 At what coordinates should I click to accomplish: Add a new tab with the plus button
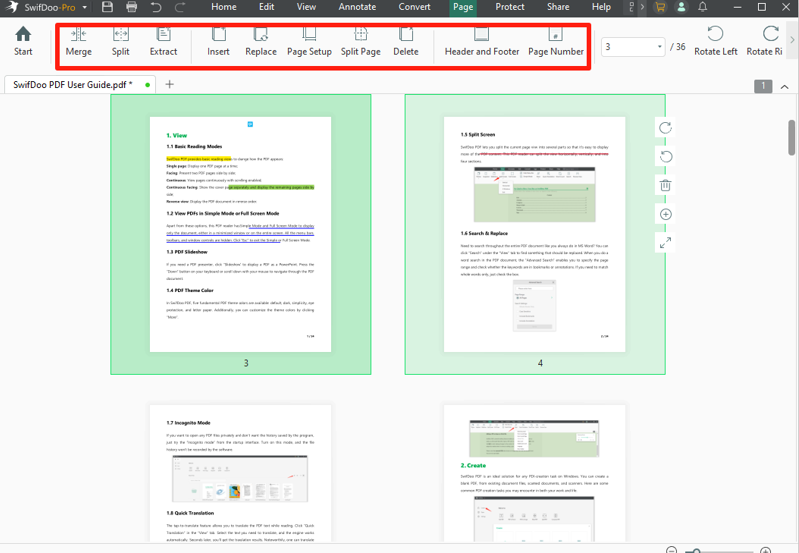[x=170, y=85]
